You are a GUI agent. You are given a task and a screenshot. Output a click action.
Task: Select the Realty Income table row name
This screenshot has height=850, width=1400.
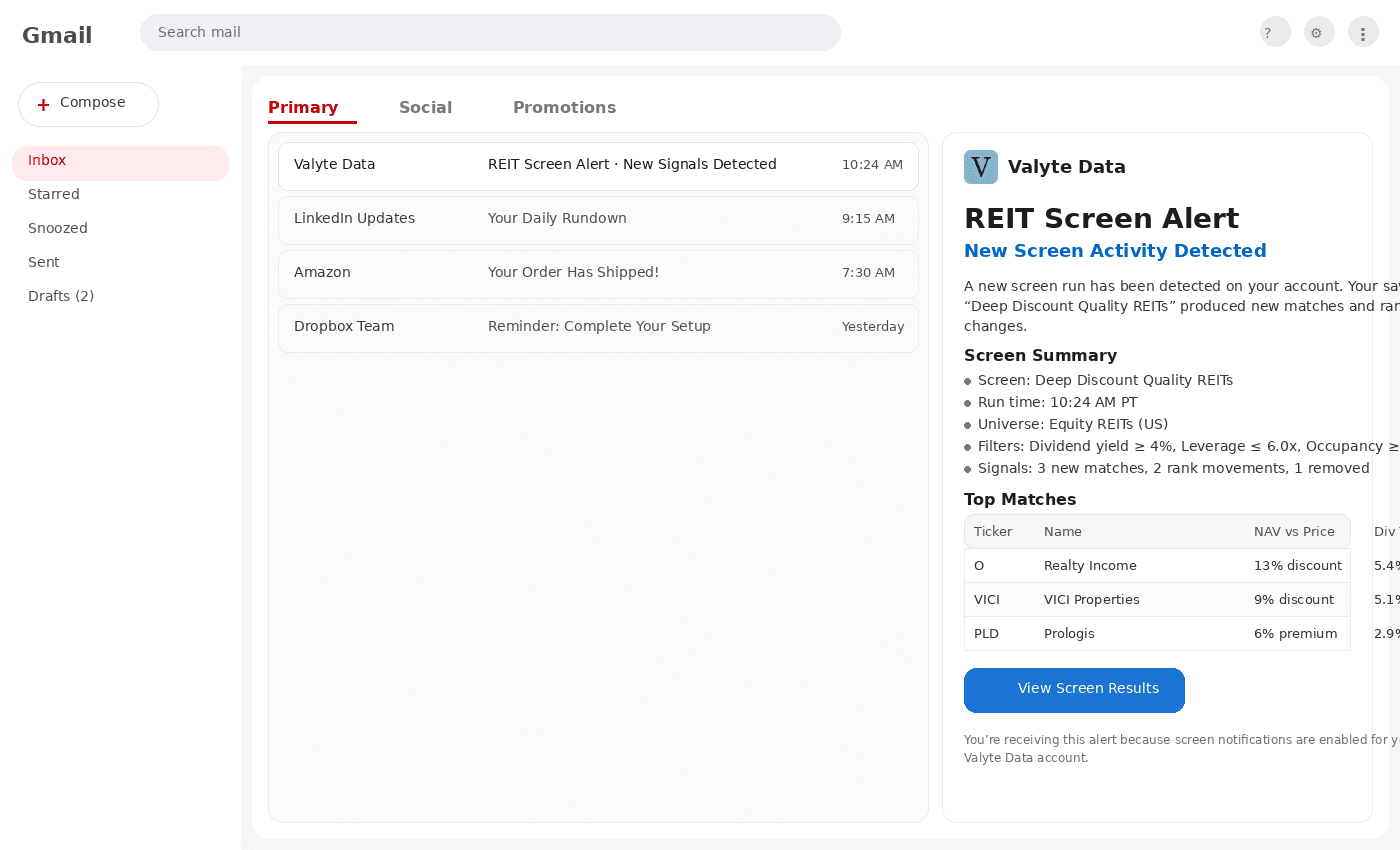(x=1090, y=565)
